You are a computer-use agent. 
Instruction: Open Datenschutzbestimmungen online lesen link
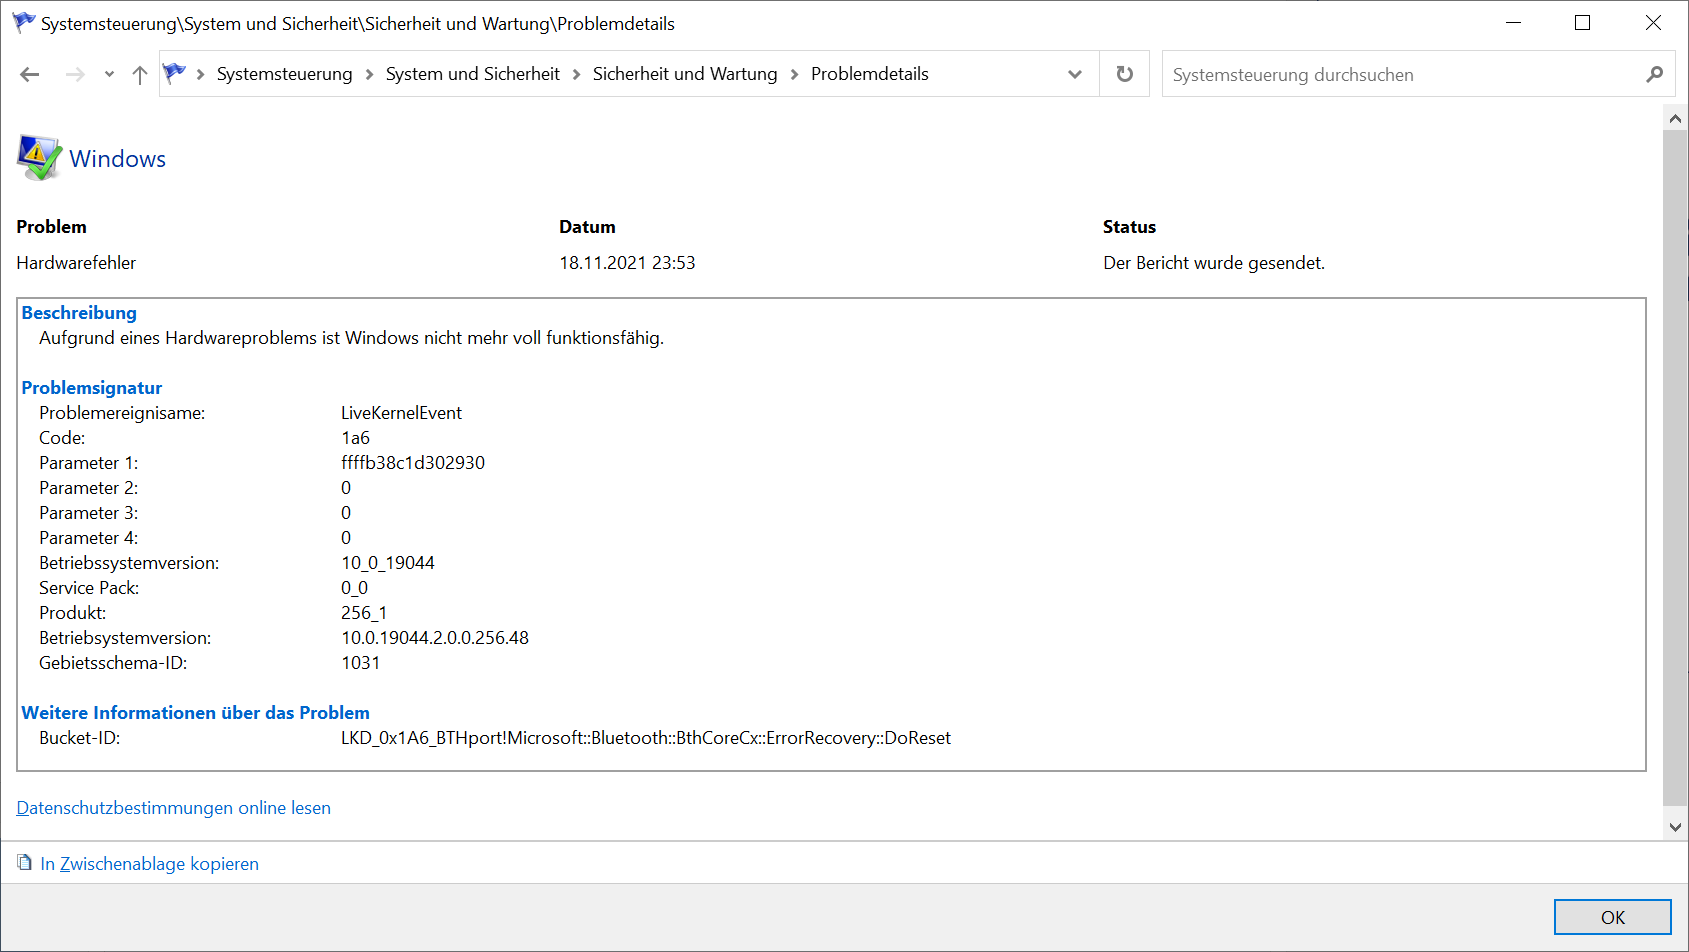(173, 808)
